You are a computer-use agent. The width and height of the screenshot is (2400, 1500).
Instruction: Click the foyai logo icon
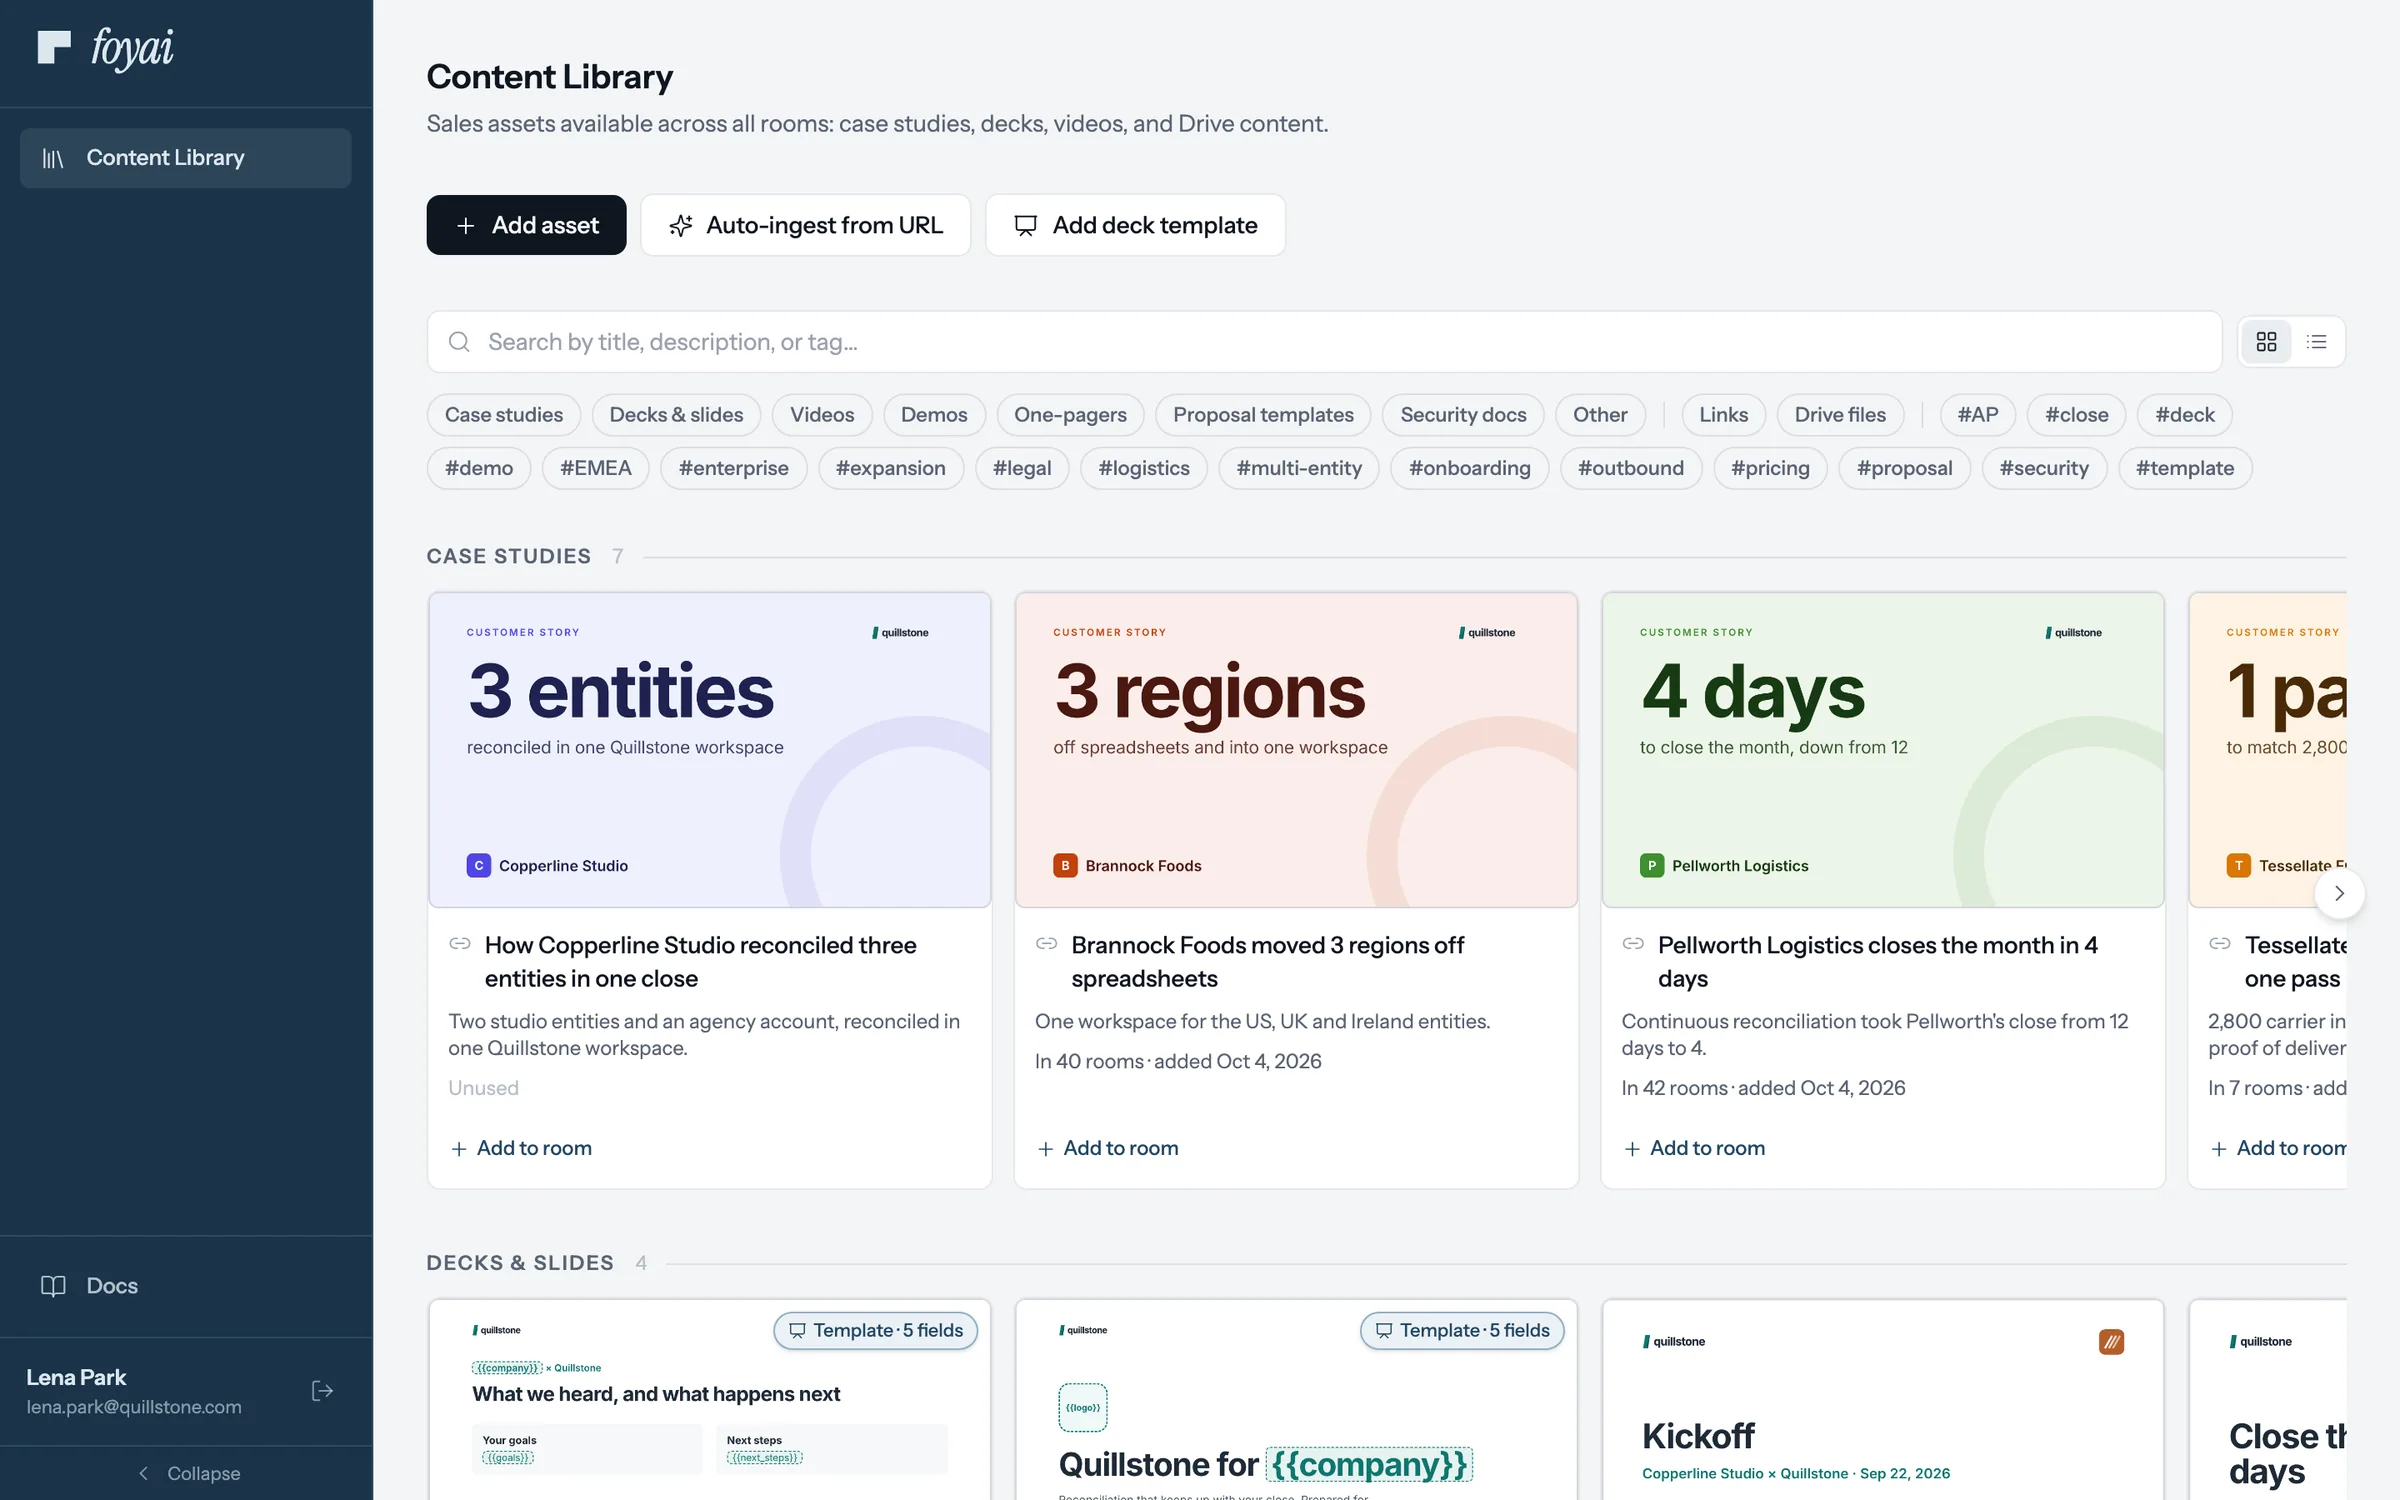tap(54, 47)
